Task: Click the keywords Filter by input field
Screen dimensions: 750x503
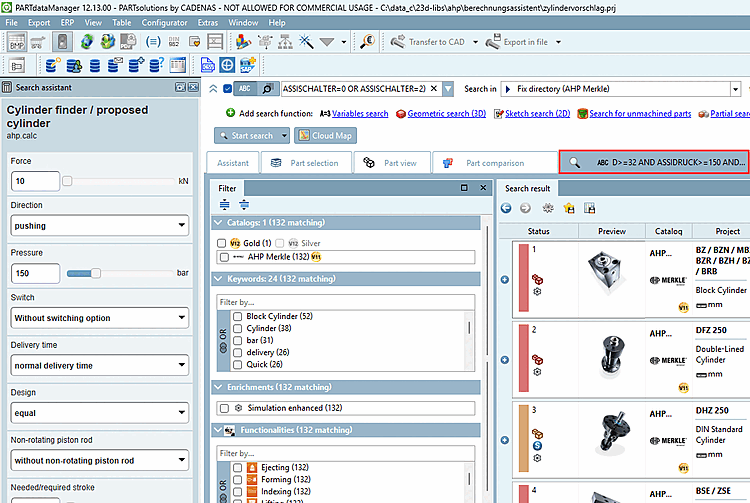Action: pyautogui.click(x=345, y=302)
